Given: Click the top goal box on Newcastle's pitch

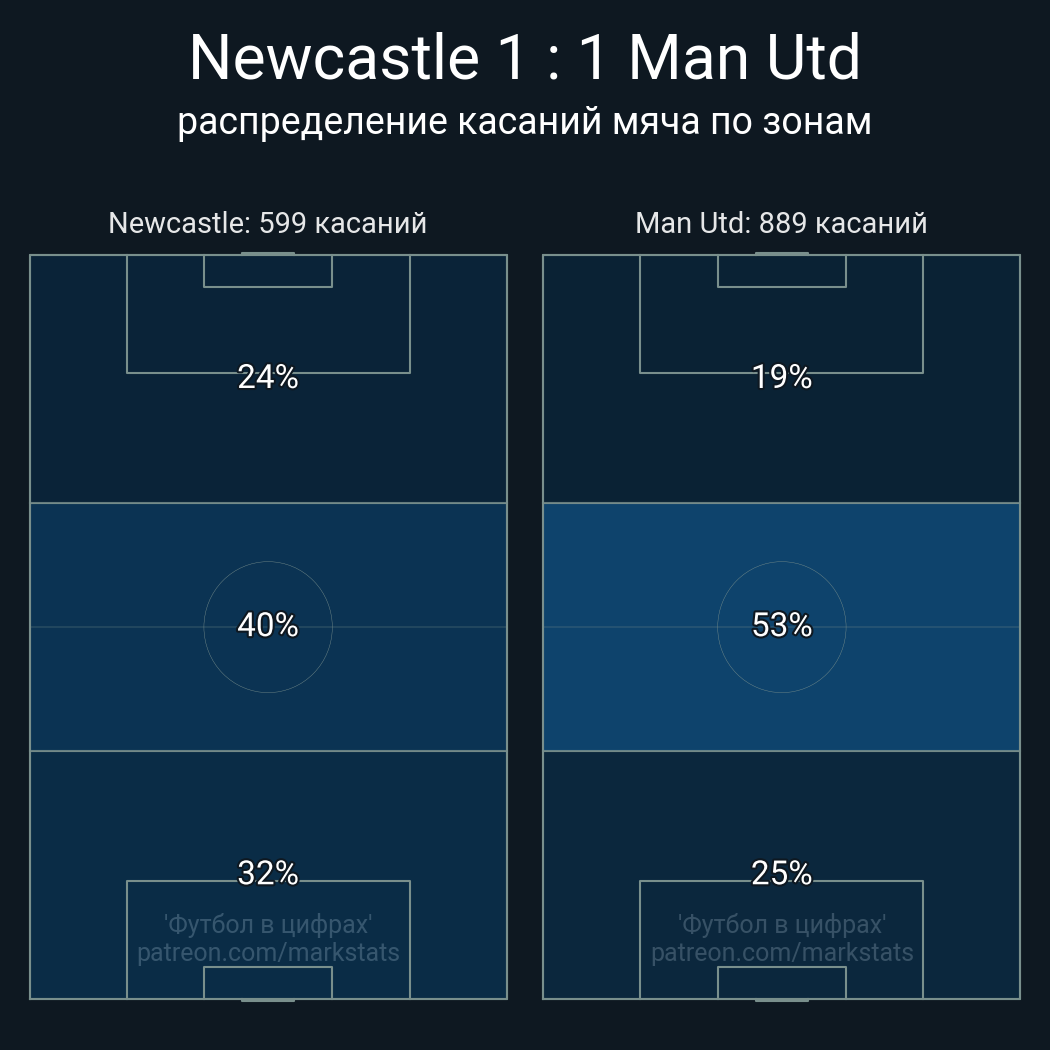Looking at the screenshot, I should [x=267, y=271].
